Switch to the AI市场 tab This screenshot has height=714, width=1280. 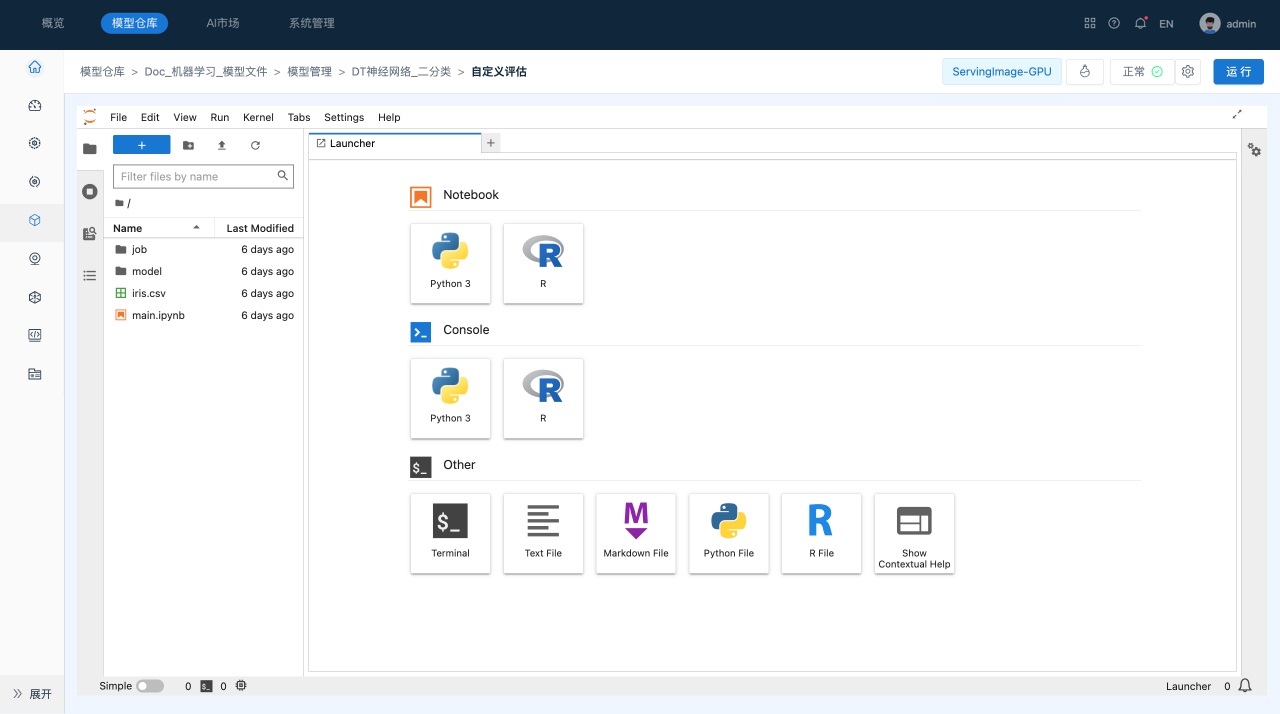pyautogui.click(x=222, y=23)
